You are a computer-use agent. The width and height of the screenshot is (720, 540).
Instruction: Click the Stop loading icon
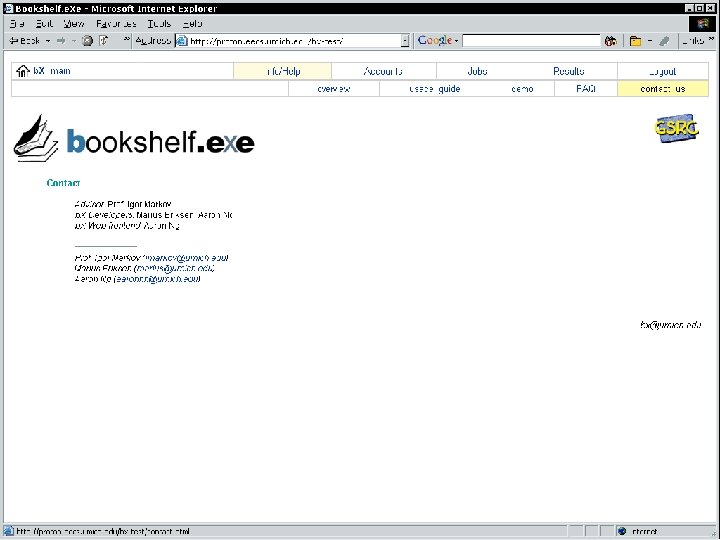[87, 41]
